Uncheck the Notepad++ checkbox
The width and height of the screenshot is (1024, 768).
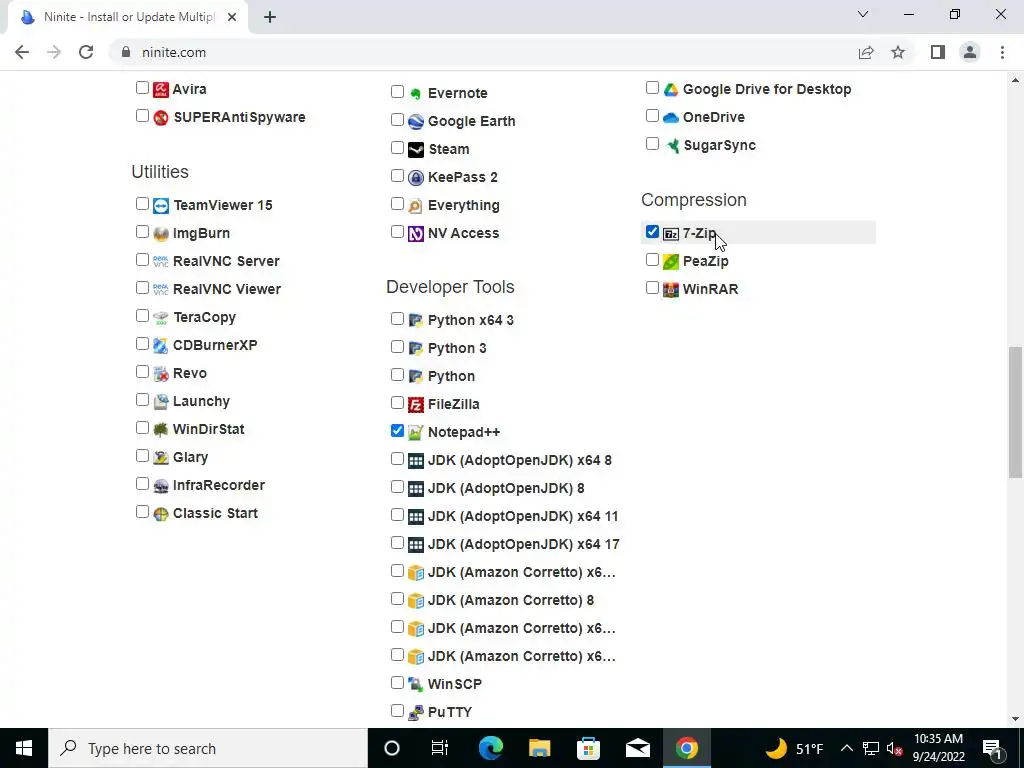(x=397, y=430)
